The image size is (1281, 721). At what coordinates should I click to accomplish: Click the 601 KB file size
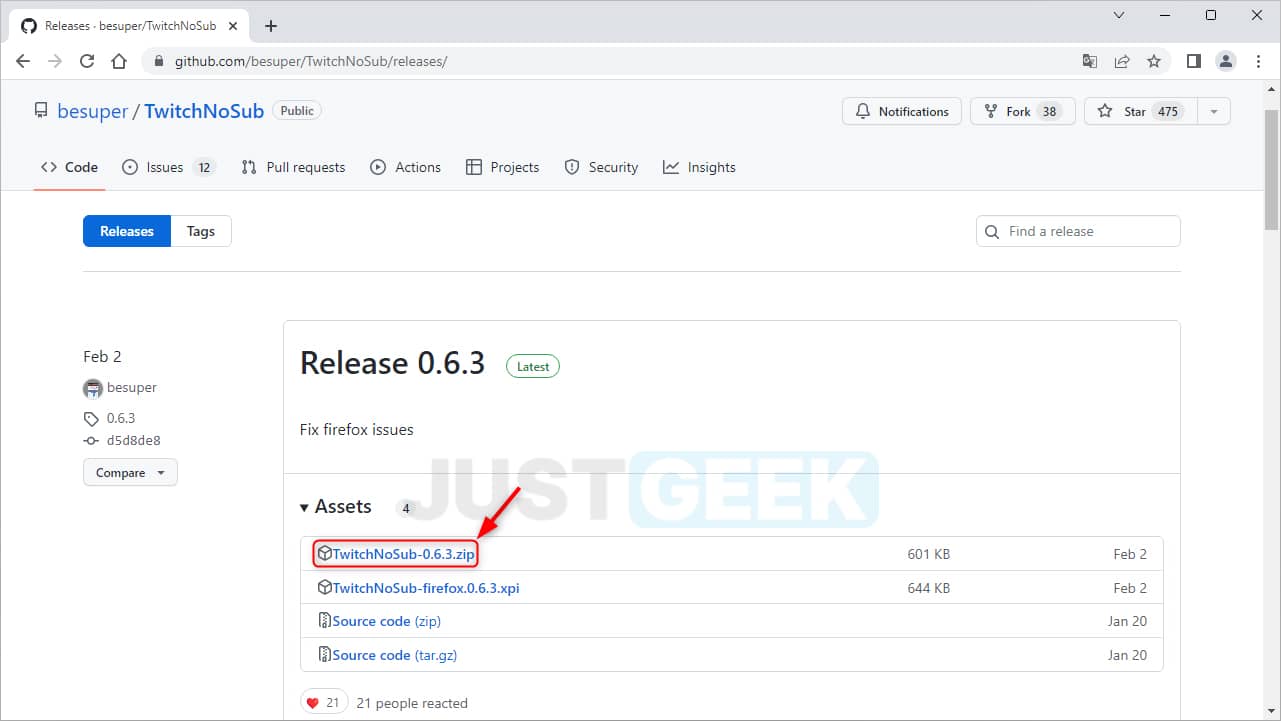coord(928,554)
